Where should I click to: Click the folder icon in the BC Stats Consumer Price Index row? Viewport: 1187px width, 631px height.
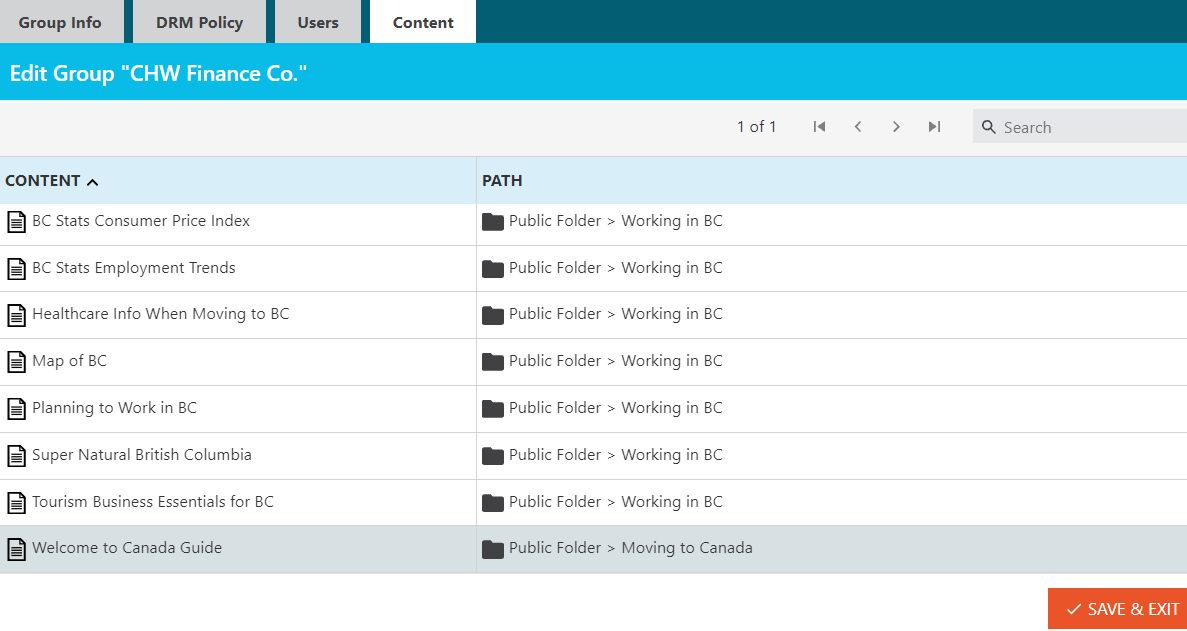(x=493, y=222)
